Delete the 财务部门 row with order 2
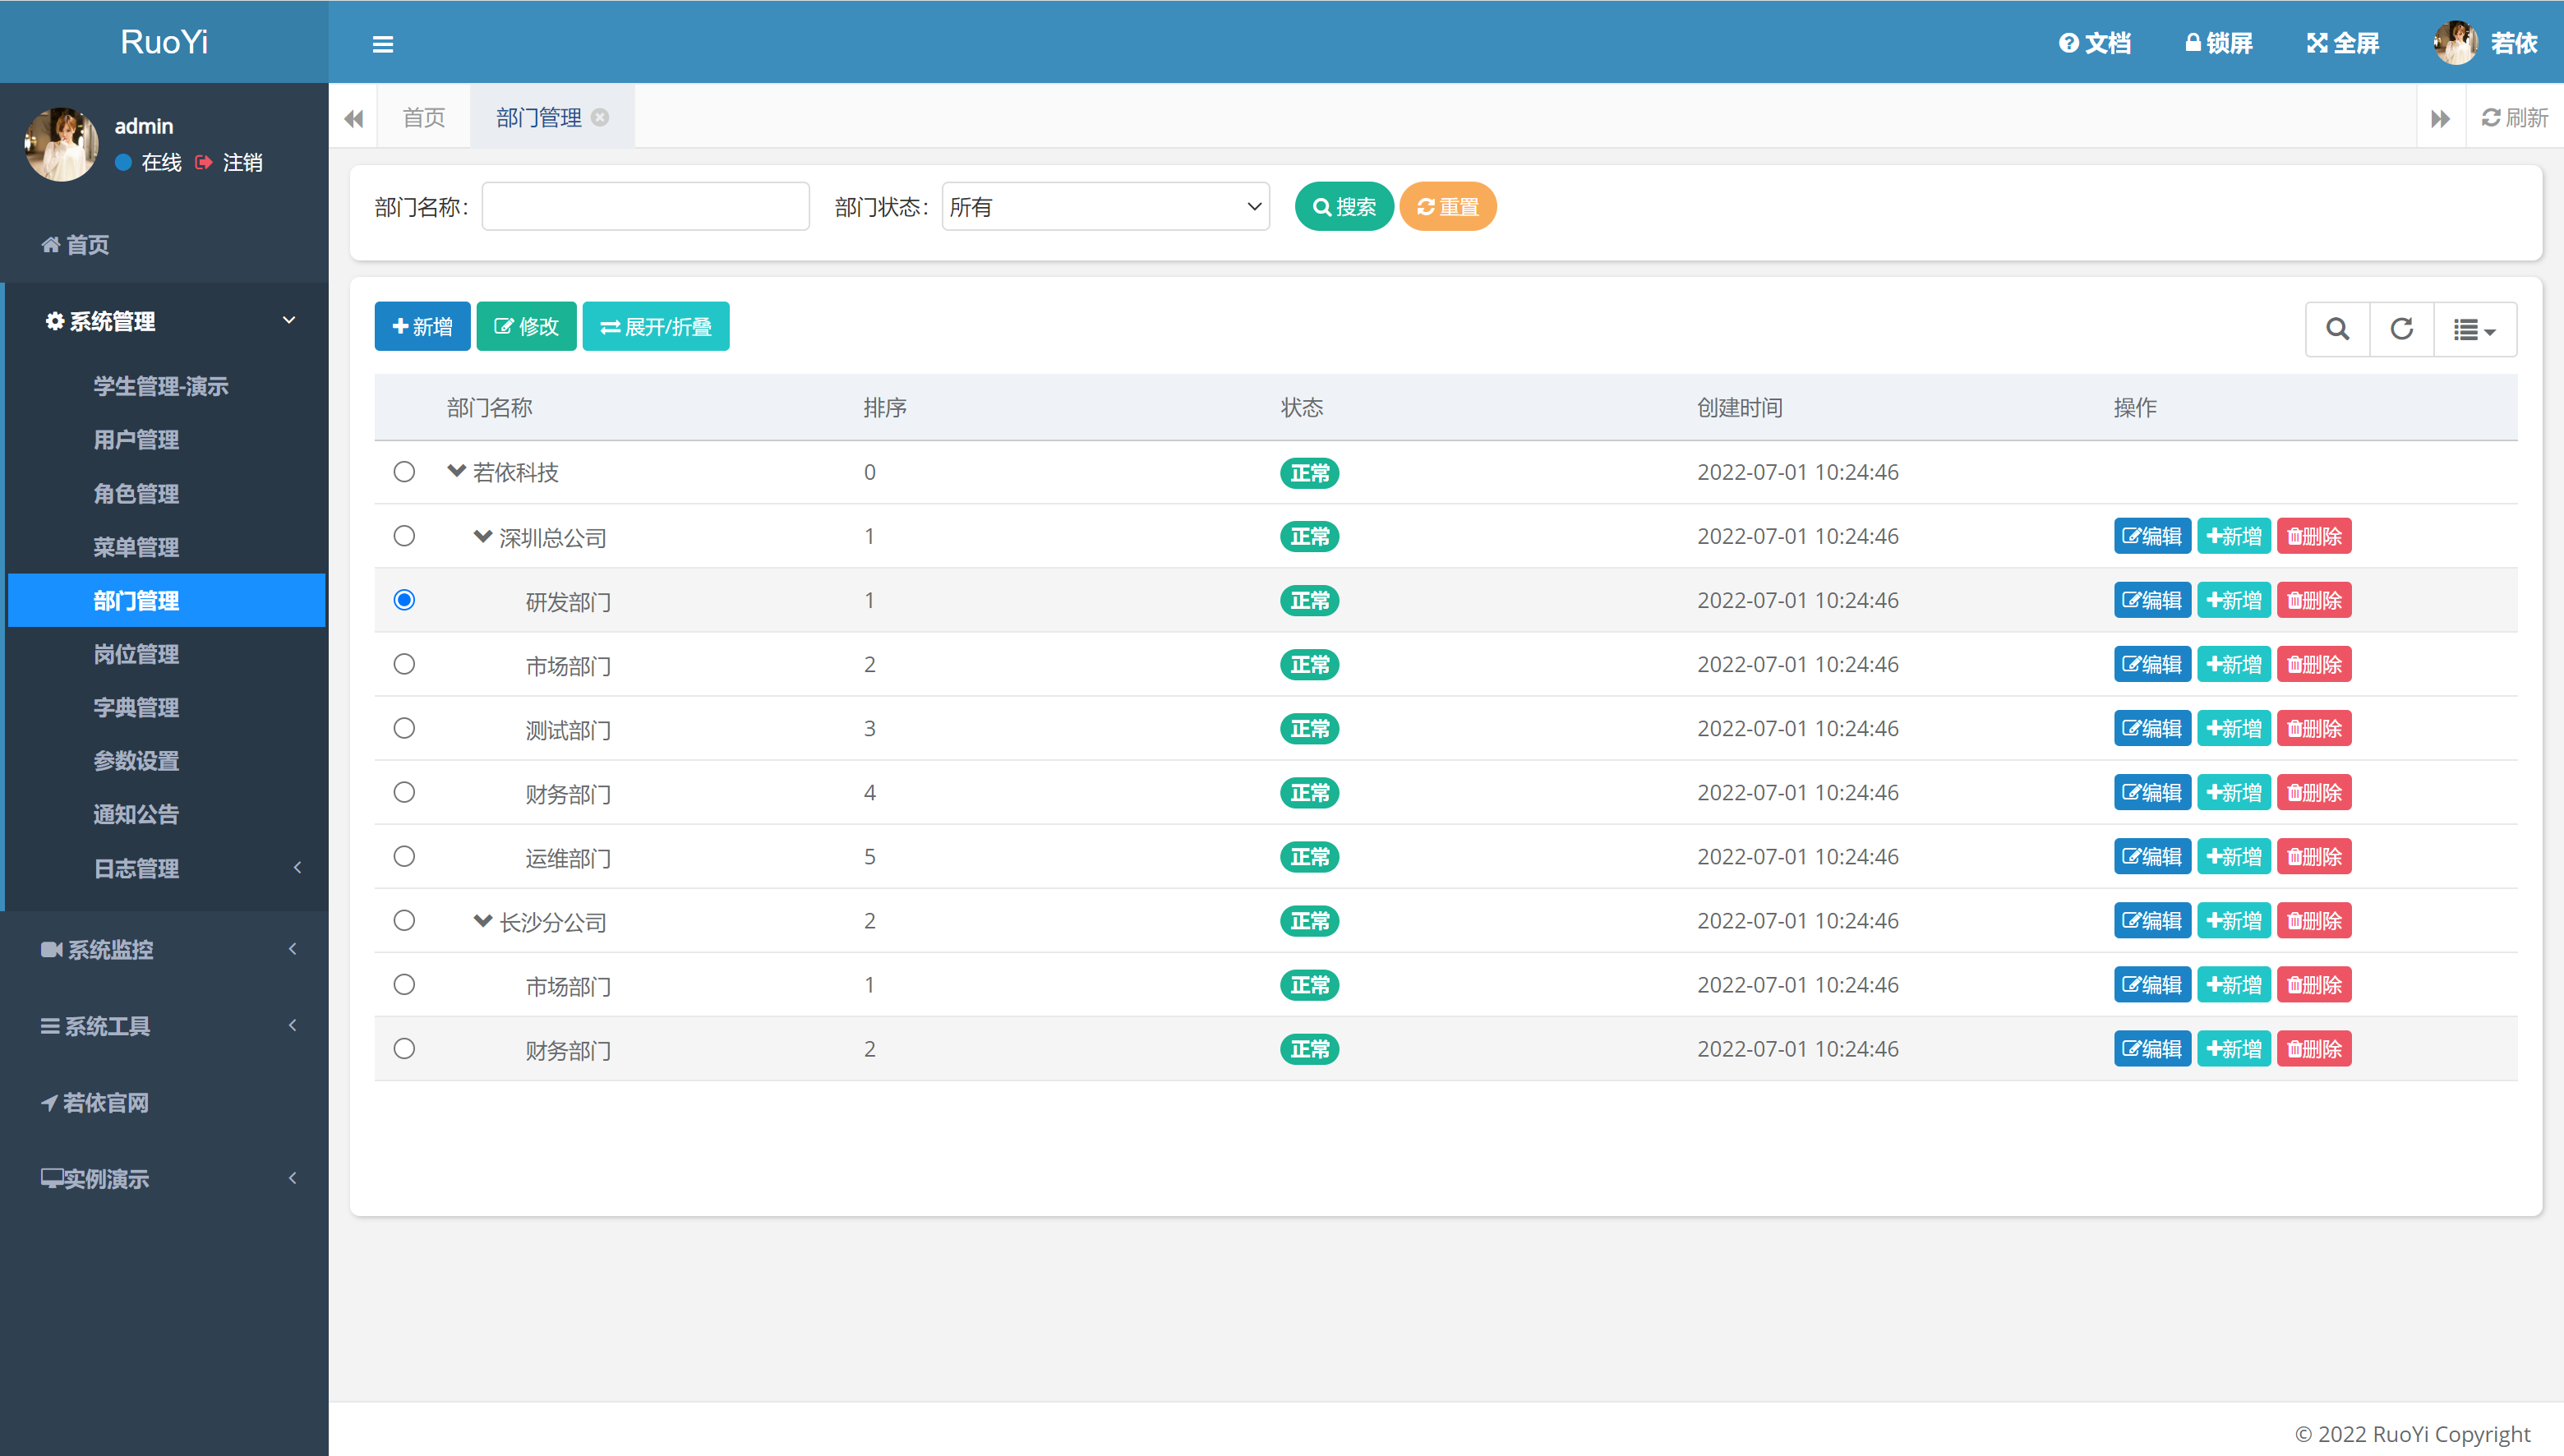Image resolution: width=2564 pixels, height=1456 pixels. [2314, 1048]
